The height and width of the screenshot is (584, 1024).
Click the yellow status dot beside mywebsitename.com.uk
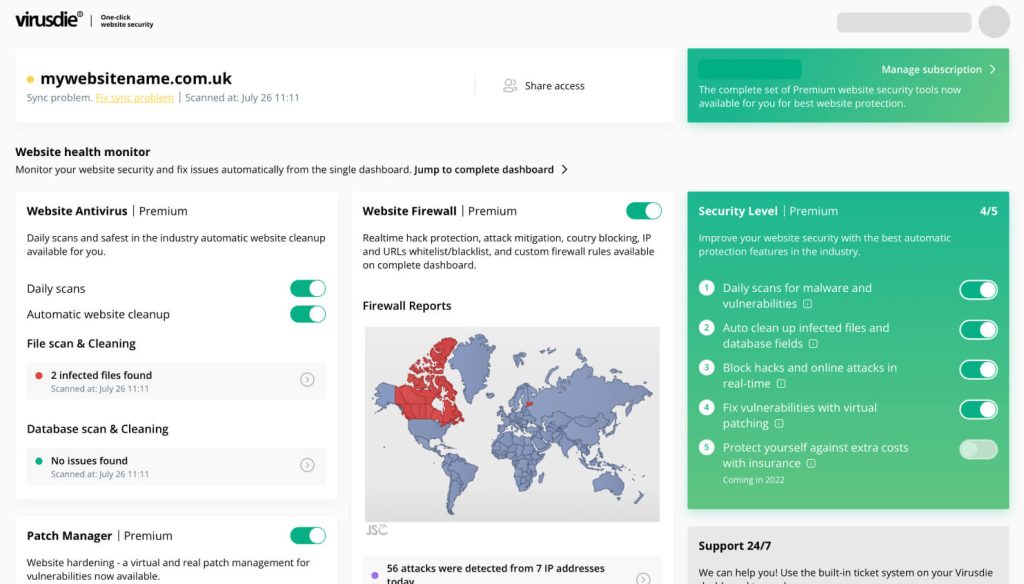[x=30, y=79]
